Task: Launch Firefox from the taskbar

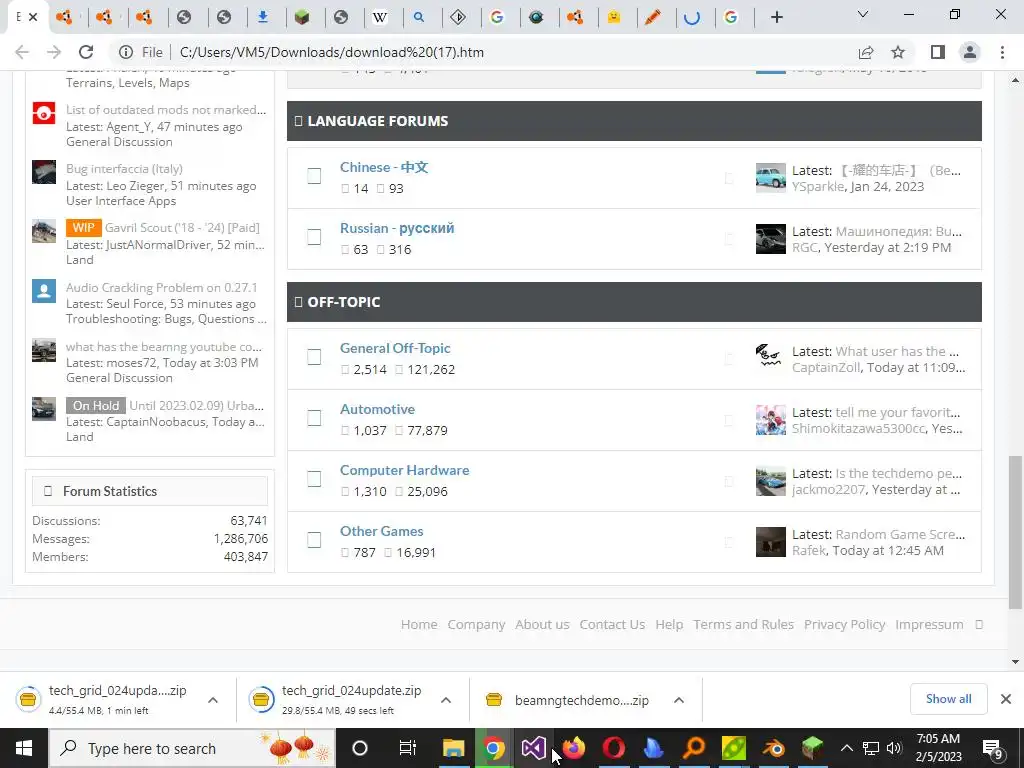Action: (573, 748)
